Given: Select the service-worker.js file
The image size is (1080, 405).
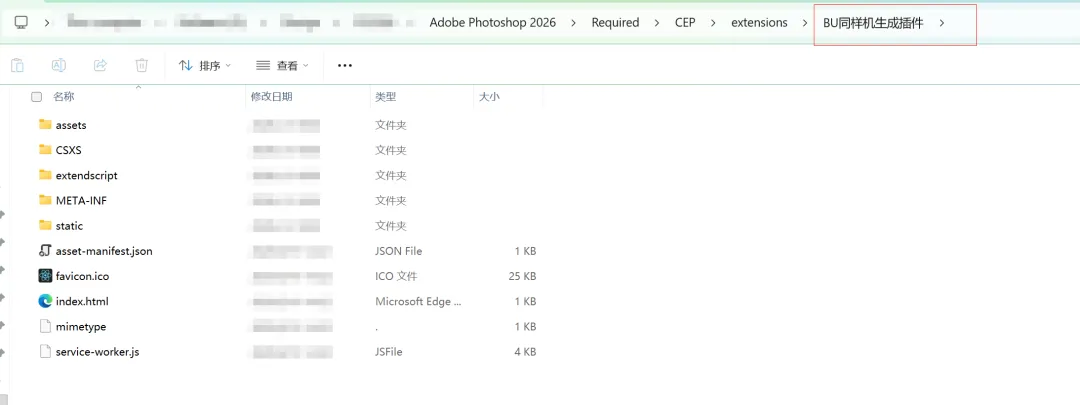Looking at the screenshot, I should pyautogui.click(x=97, y=352).
